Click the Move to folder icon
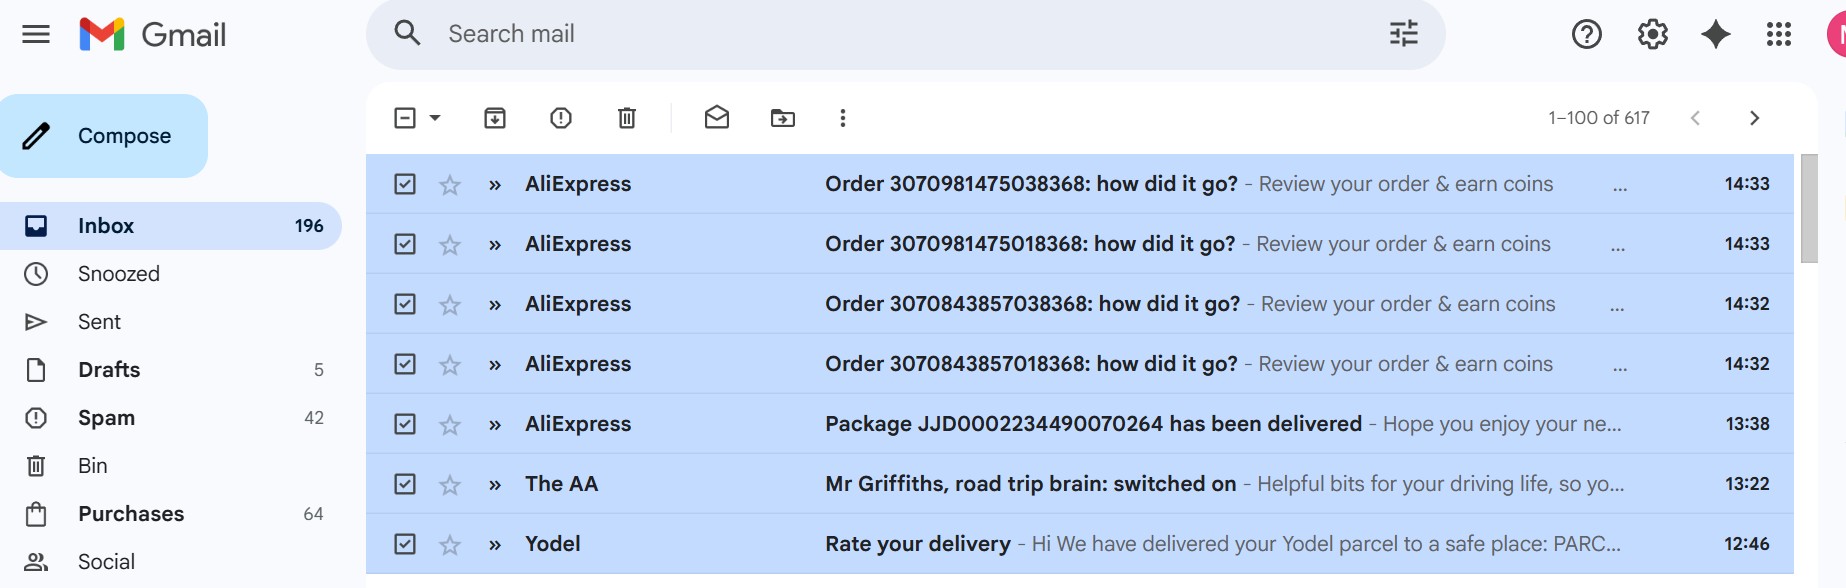Viewport: 1846px width, 588px height. tap(783, 118)
